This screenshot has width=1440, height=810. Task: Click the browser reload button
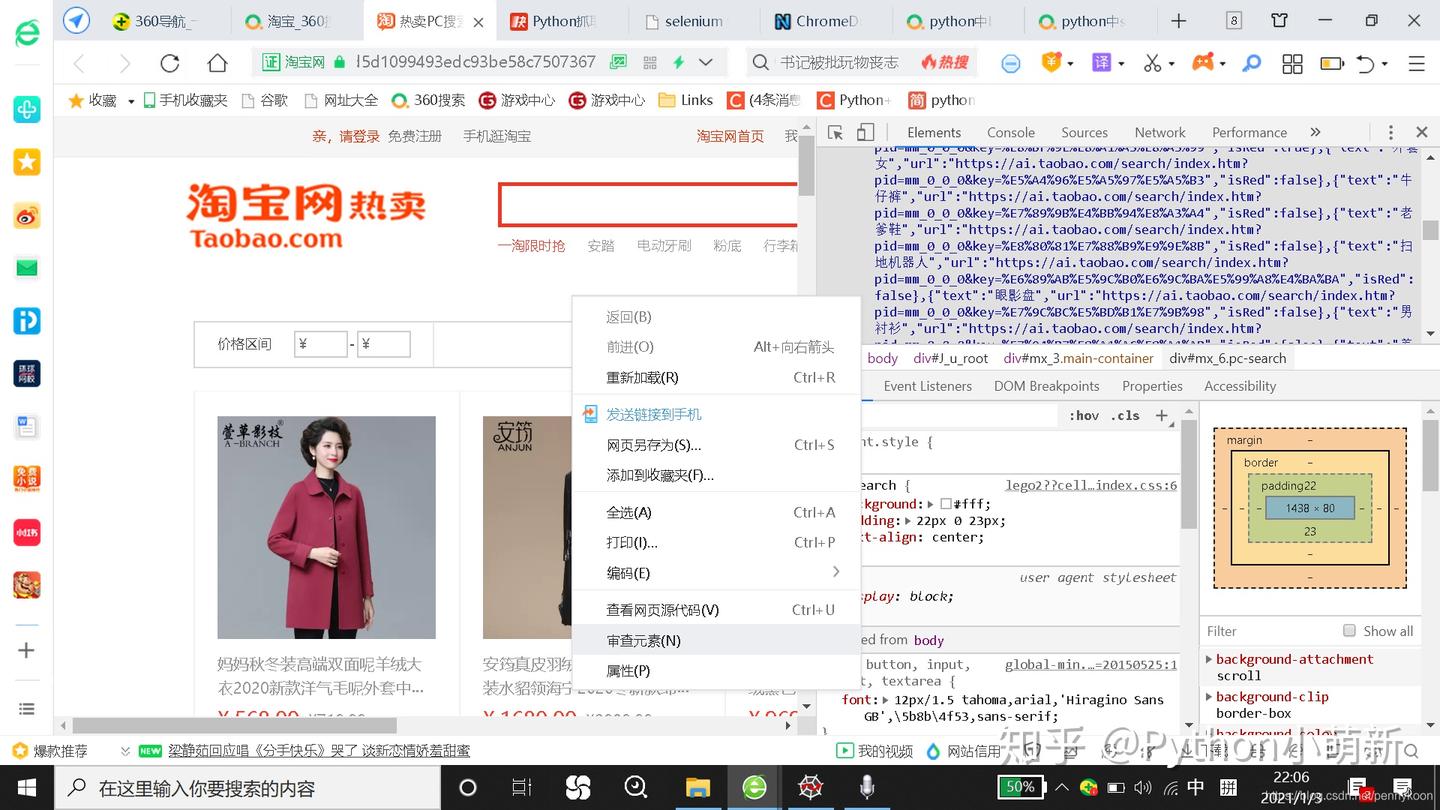click(x=169, y=63)
